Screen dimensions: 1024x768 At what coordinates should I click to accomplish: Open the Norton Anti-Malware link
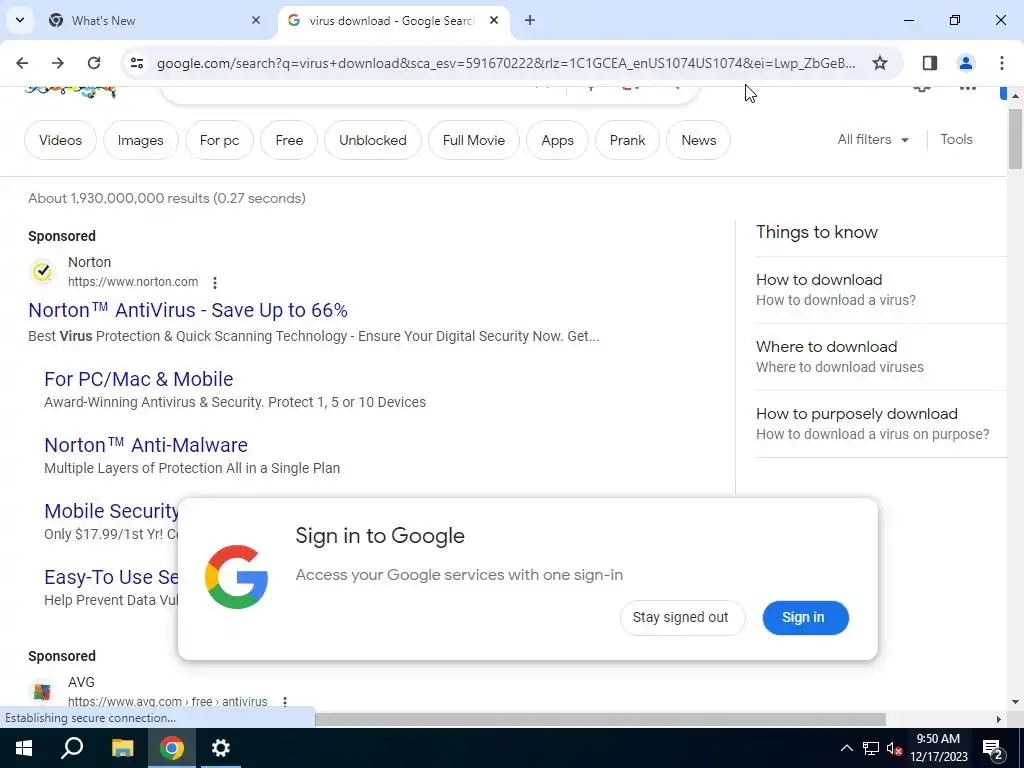pos(146,445)
